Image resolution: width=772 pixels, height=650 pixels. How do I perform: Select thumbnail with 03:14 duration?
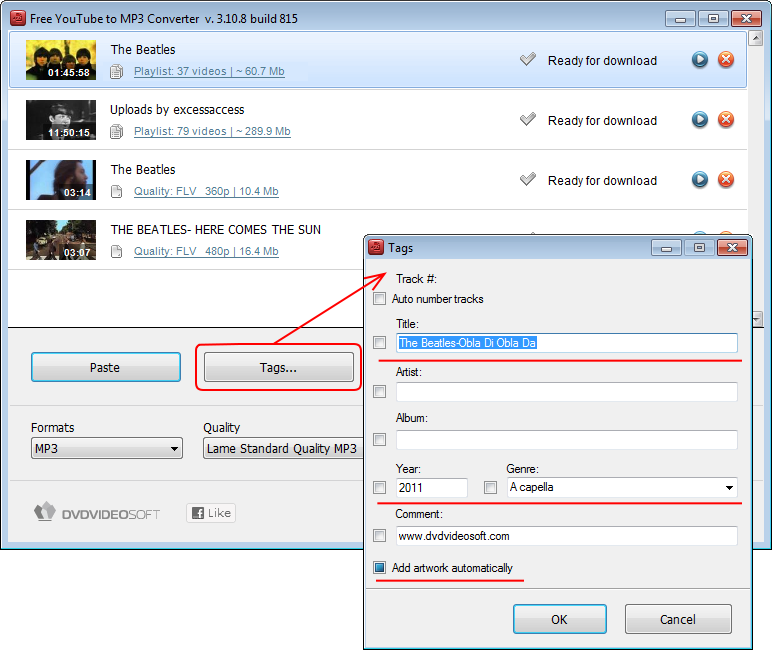point(61,180)
